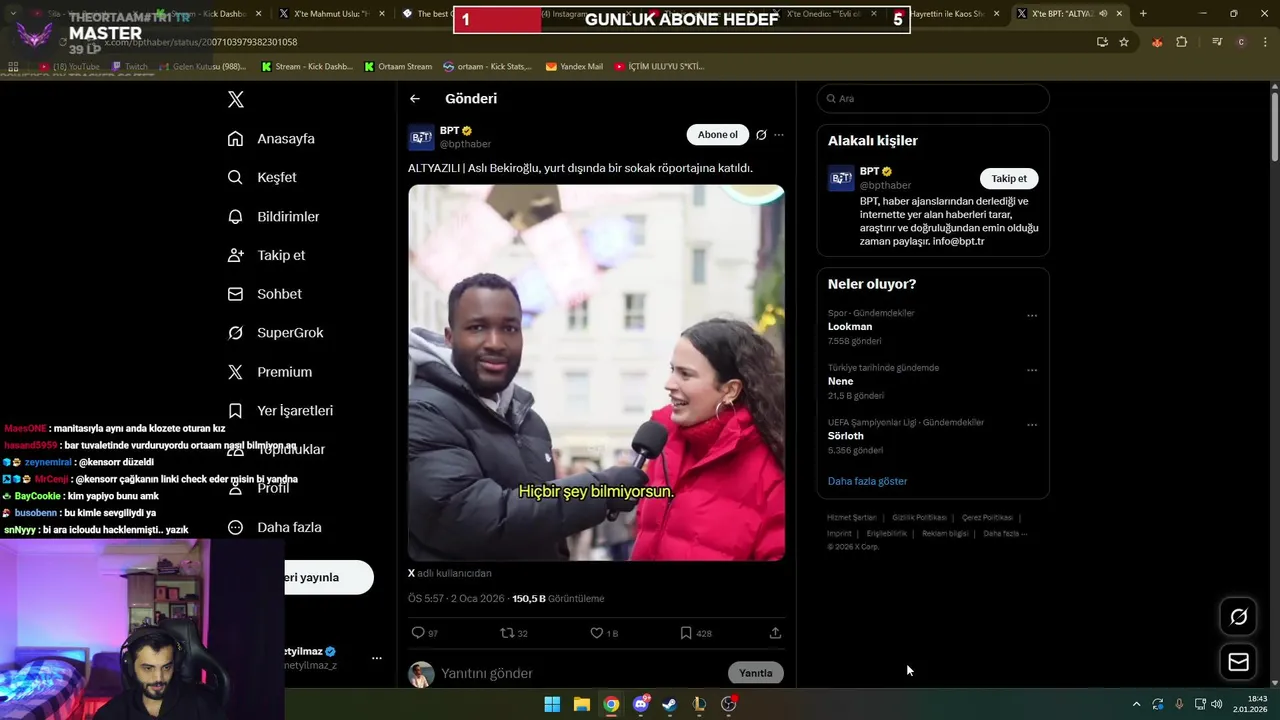Open the Stream - Kick Dashb... bookmark
1280x720 pixels.
[307, 67]
